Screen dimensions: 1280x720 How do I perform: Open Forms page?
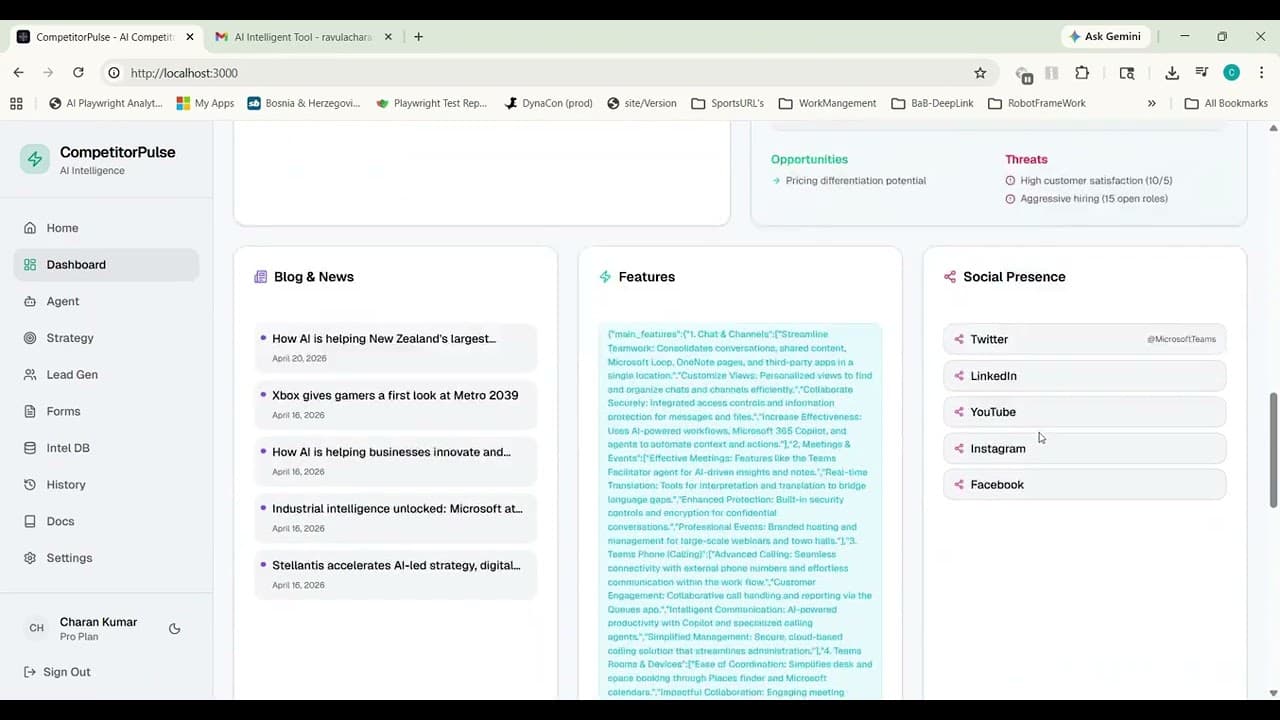(106, 411)
